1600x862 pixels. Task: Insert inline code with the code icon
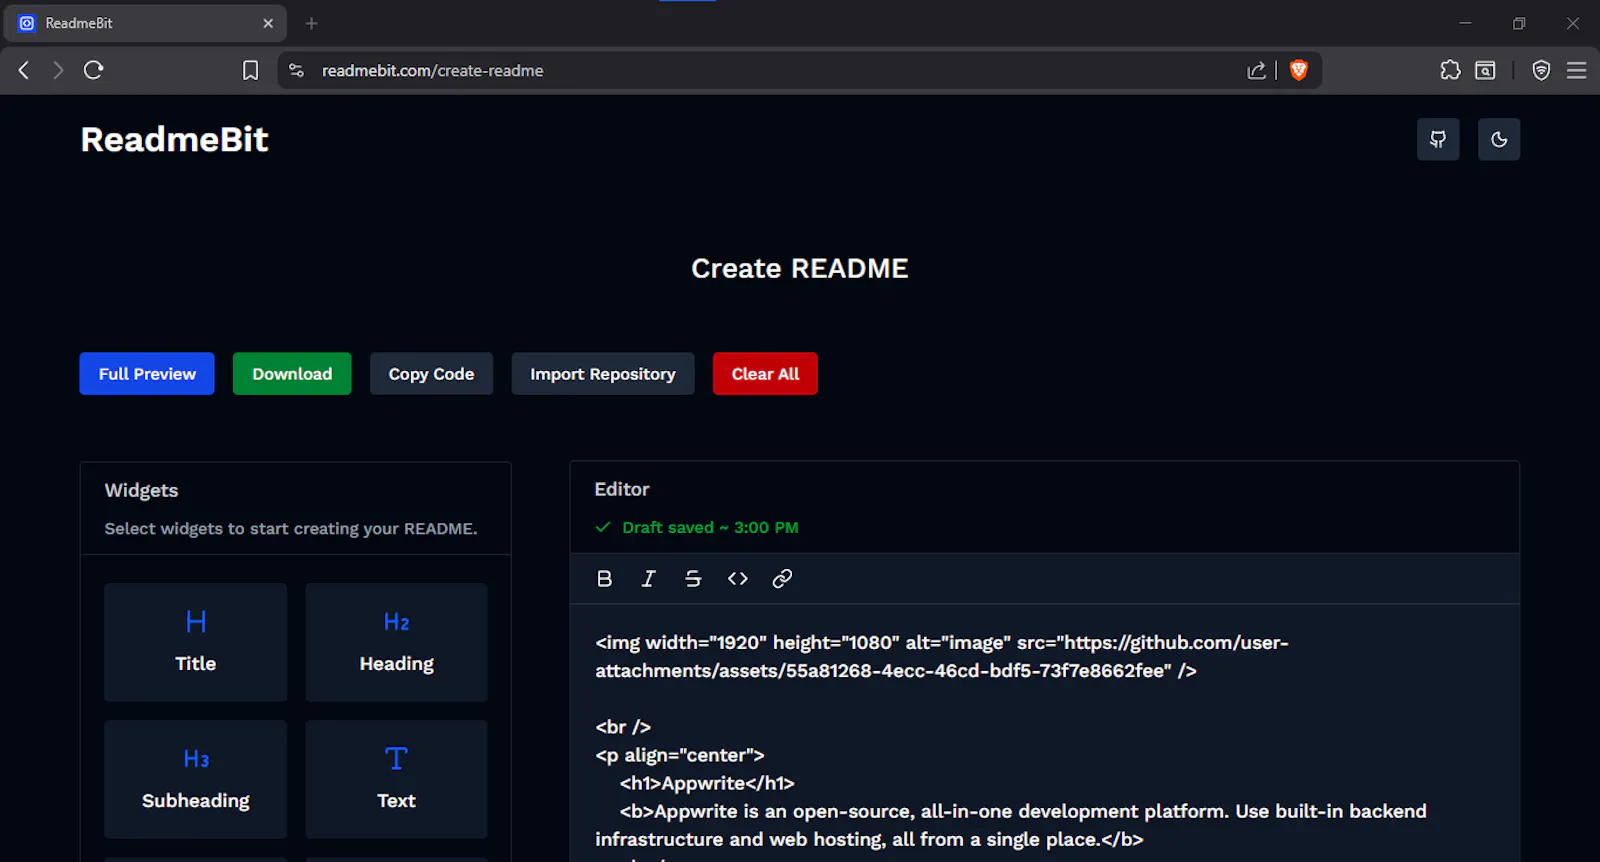click(738, 579)
